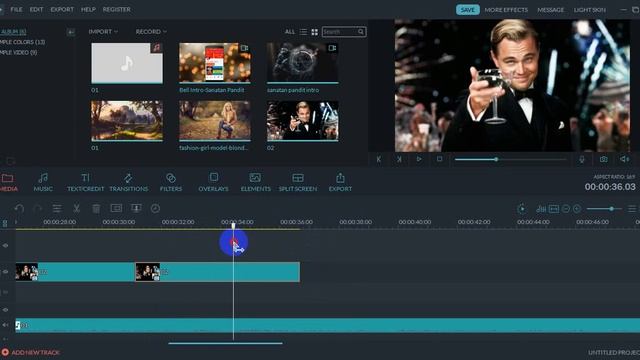
Task: Click the Edit settings (sliders) icon
Action: tap(57, 209)
